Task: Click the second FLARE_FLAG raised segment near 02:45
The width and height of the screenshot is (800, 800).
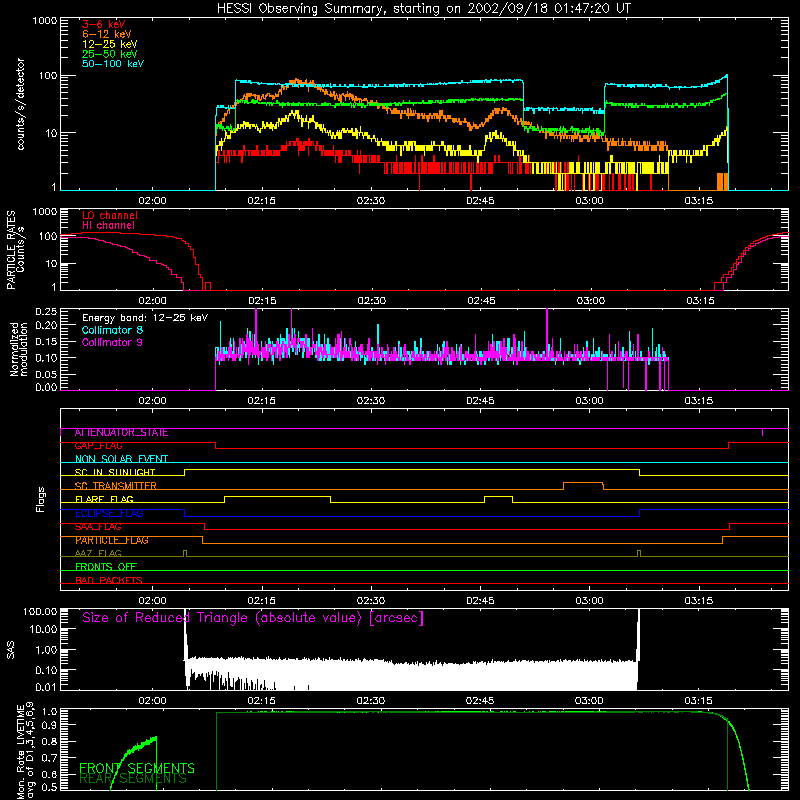Action: click(498, 496)
